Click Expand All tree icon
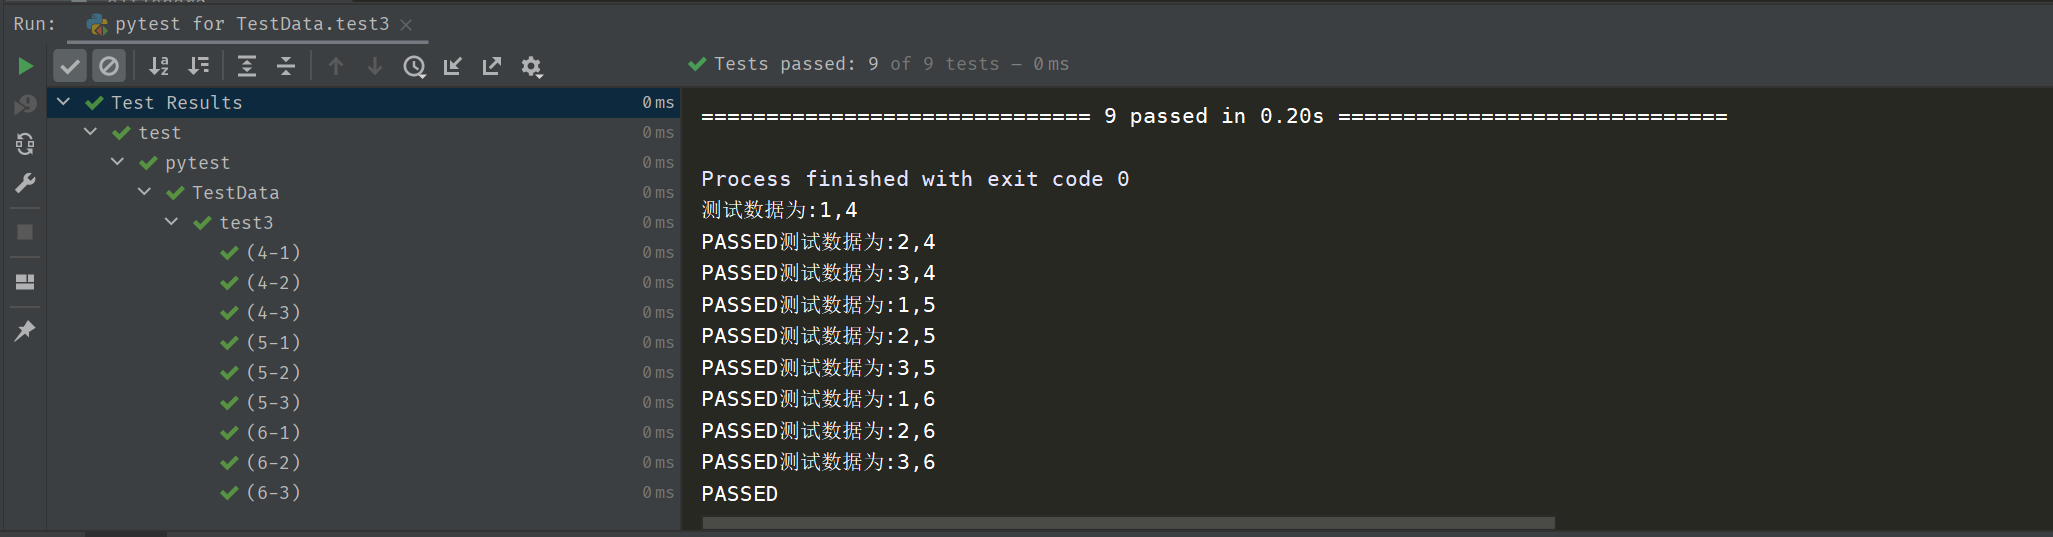 pos(246,66)
